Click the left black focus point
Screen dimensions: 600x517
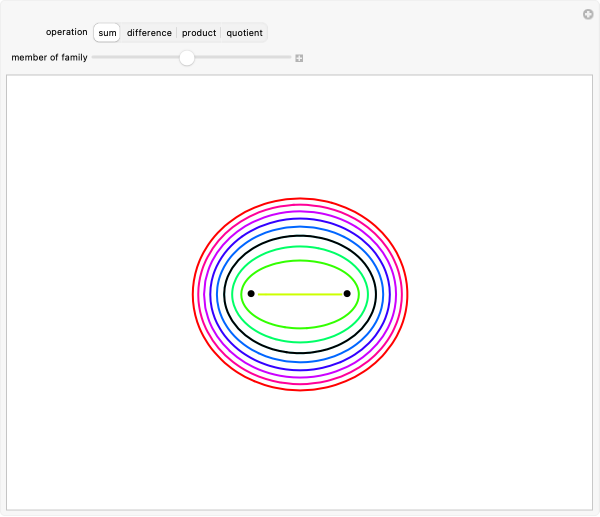point(251,294)
